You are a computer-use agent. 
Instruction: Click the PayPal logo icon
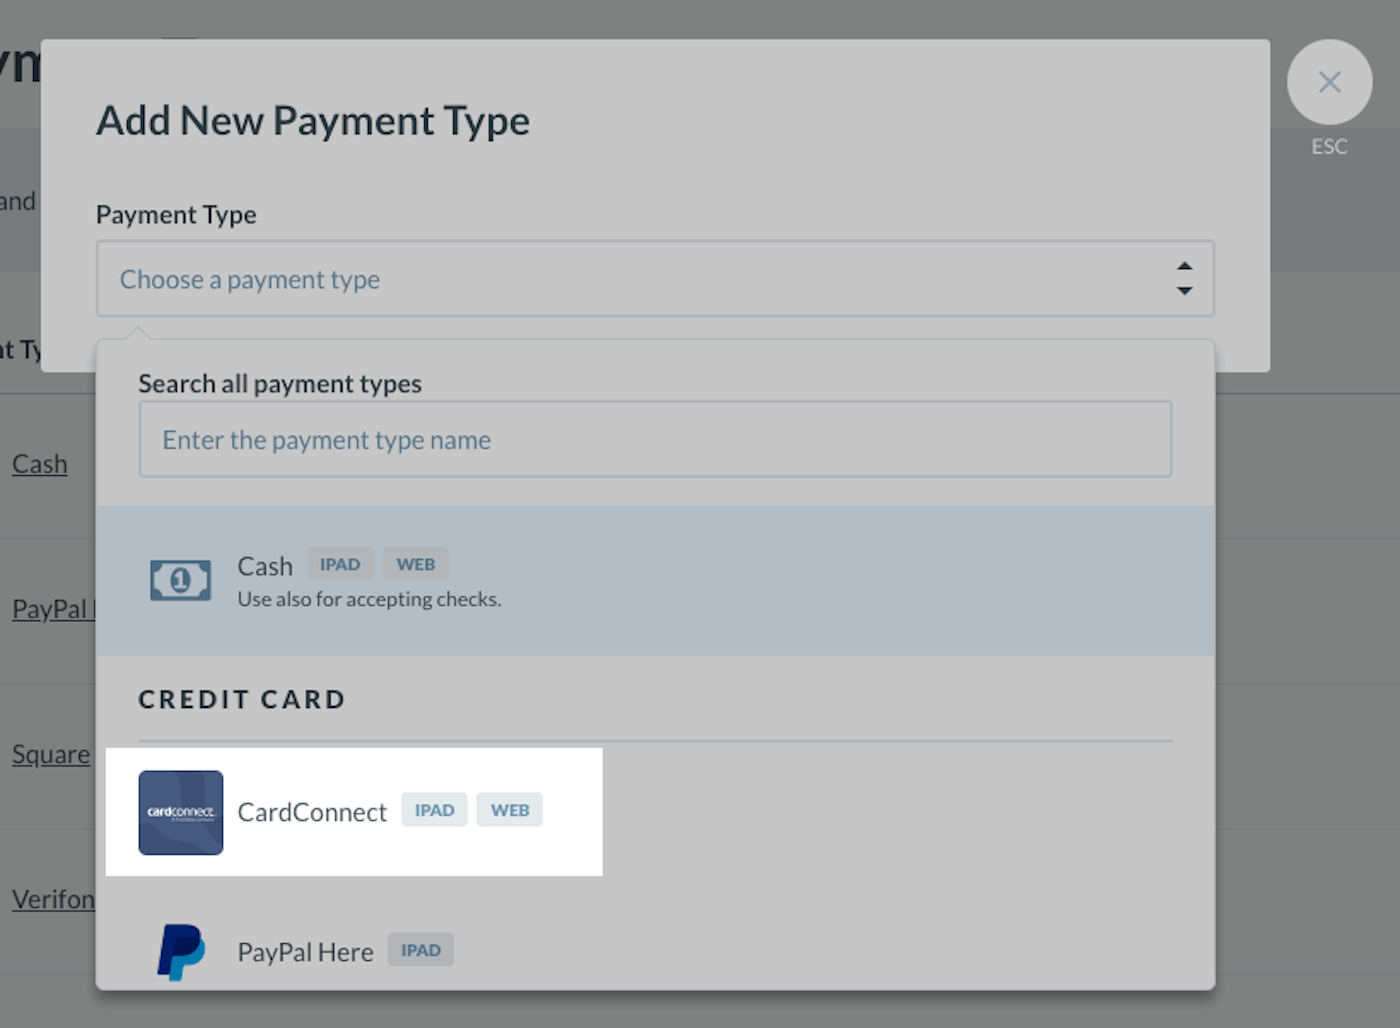181,952
